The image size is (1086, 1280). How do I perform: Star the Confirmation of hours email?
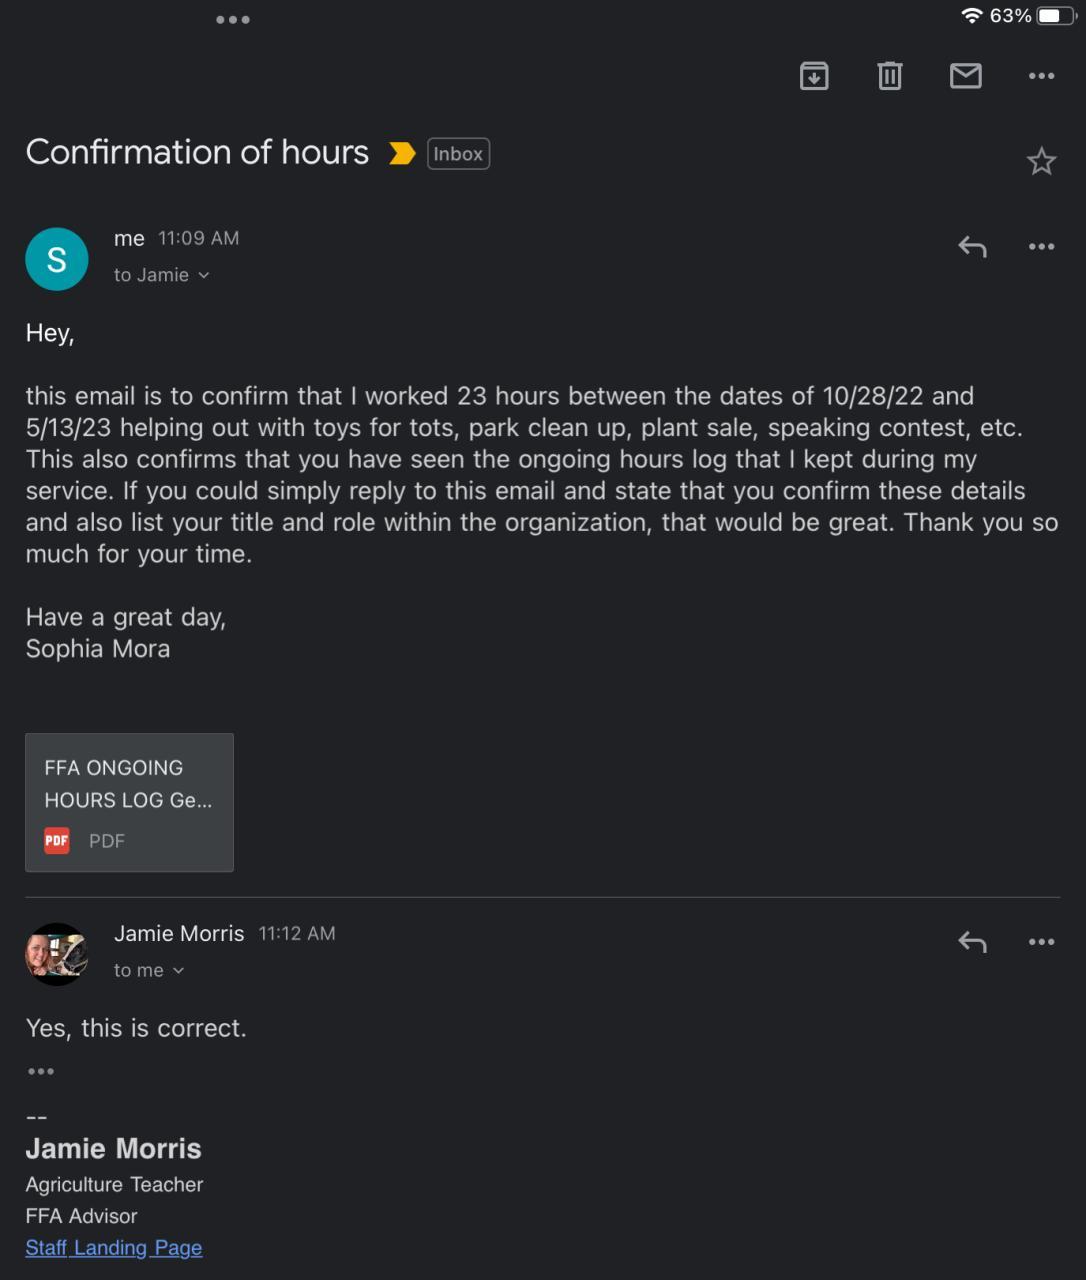pos(1041,161)
